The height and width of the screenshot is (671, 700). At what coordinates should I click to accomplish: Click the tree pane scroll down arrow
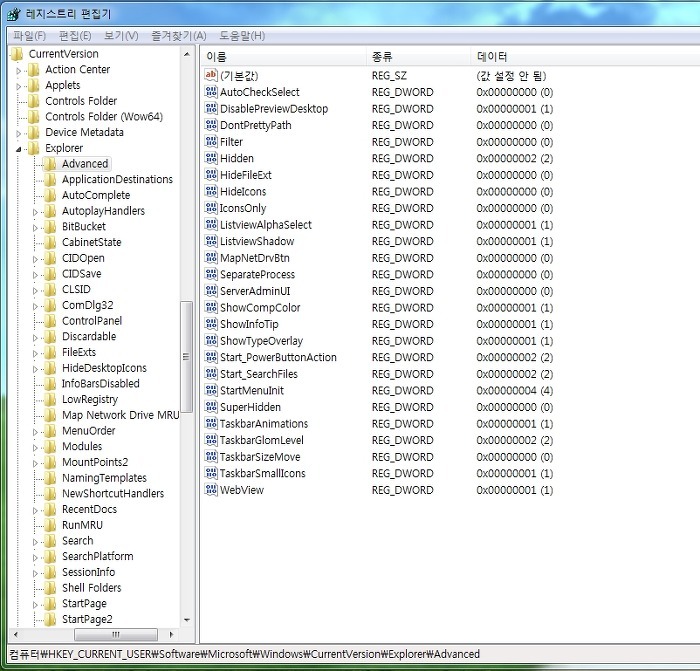tap(187, 620)
